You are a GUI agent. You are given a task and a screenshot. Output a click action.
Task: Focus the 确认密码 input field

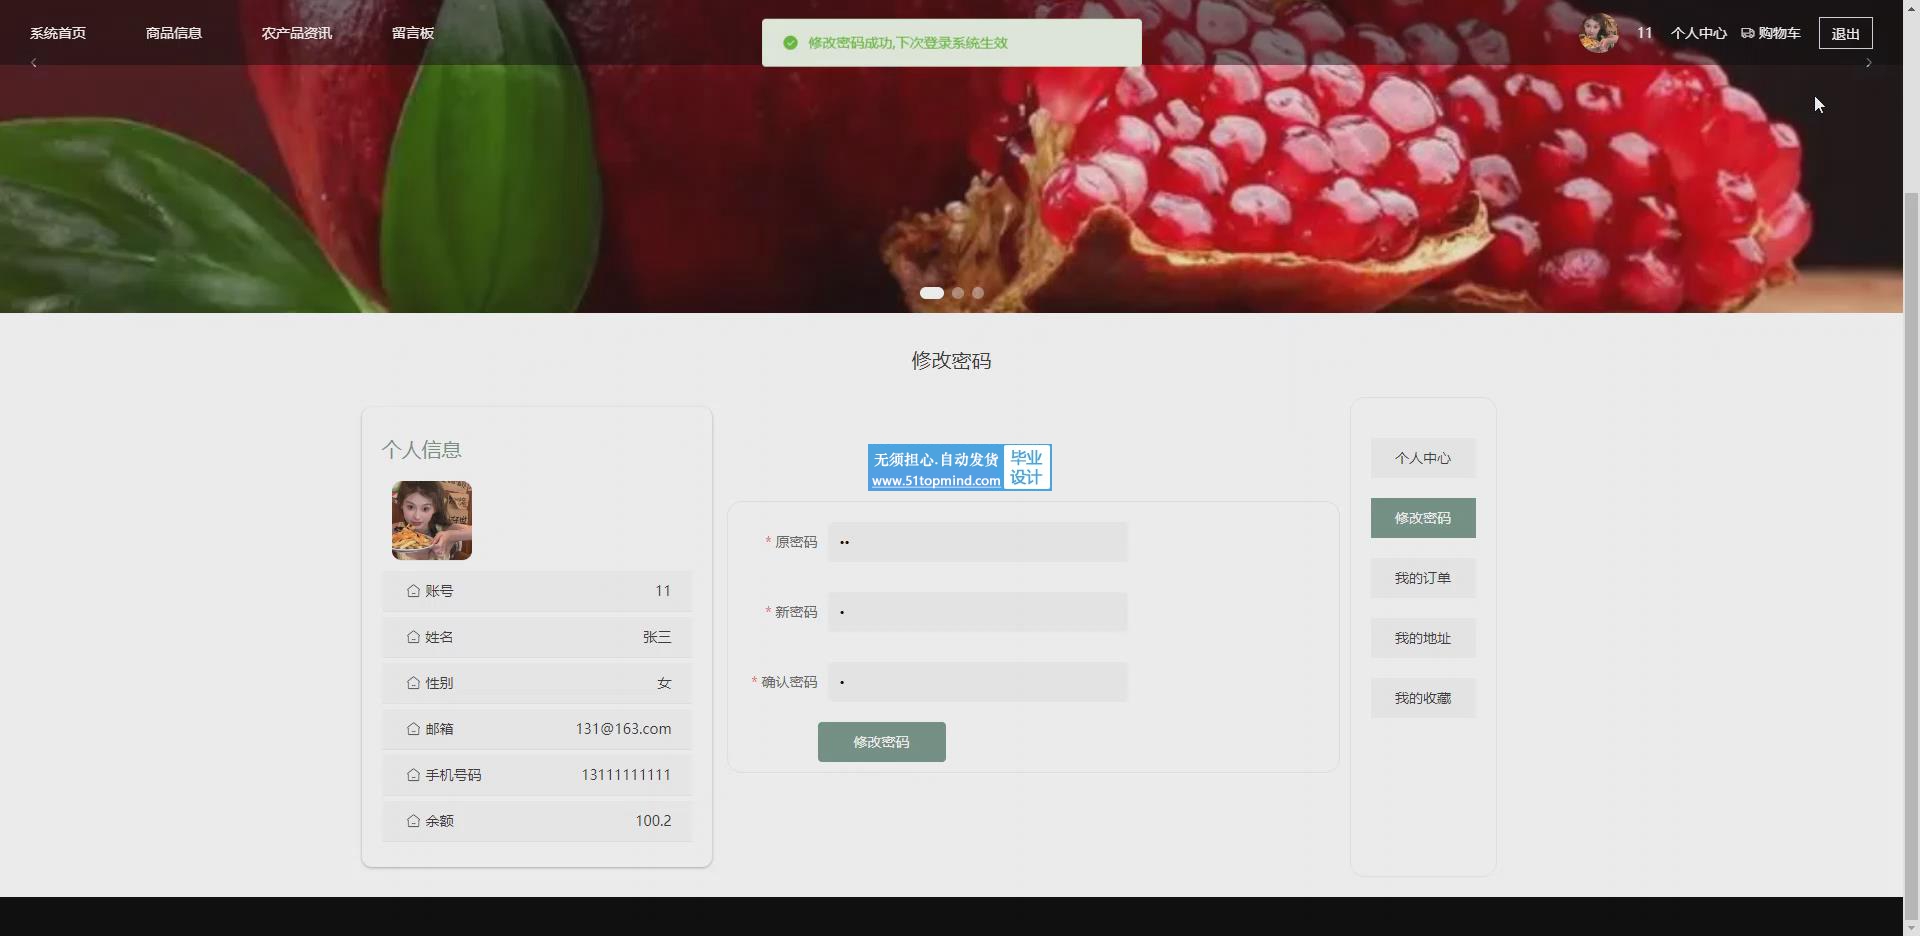coord(978,682)
